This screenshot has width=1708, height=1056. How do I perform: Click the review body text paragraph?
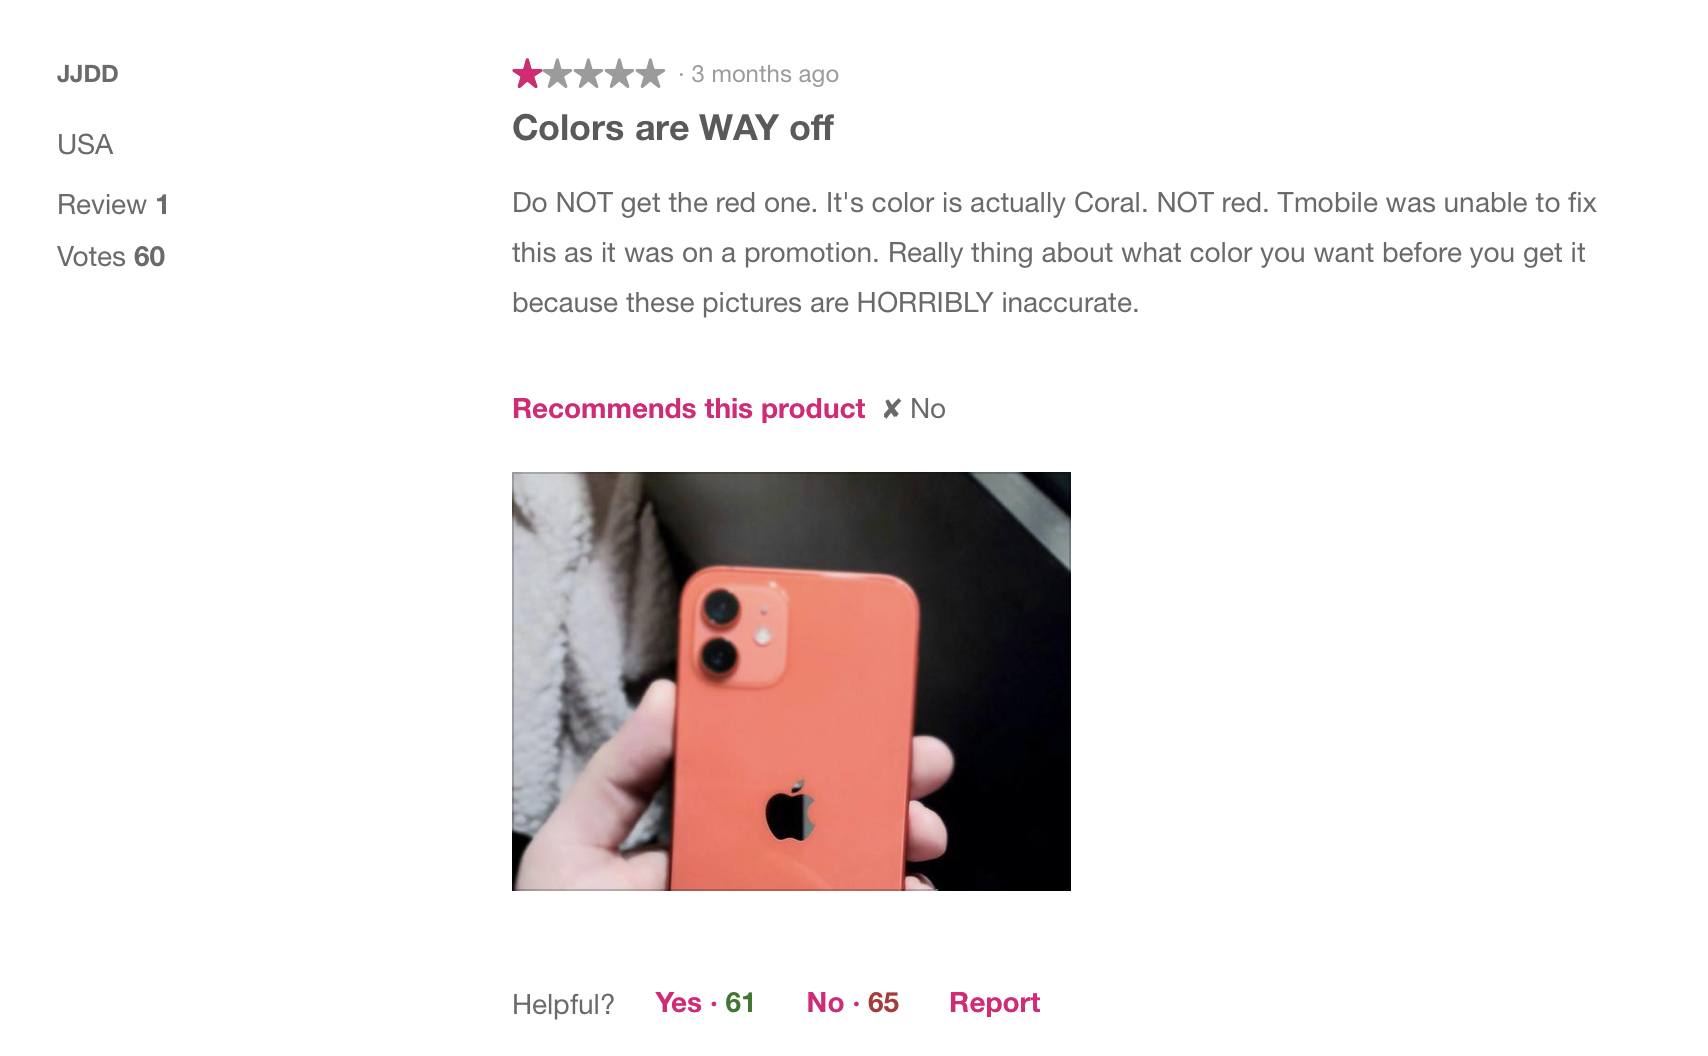coord(1054,253)
